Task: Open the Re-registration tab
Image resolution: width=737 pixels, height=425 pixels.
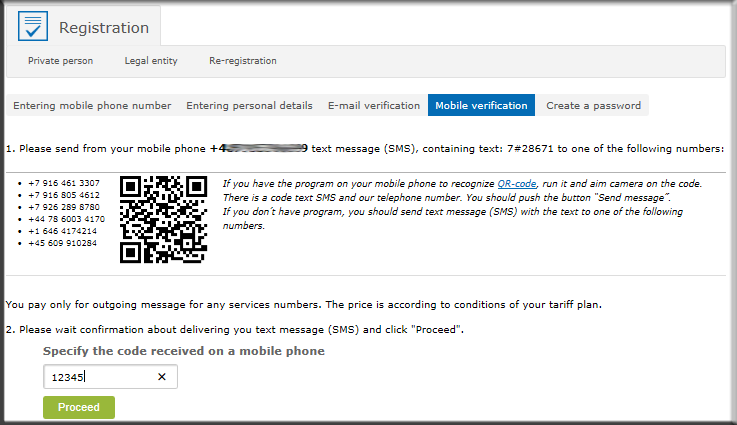Action: click(243, 61)
